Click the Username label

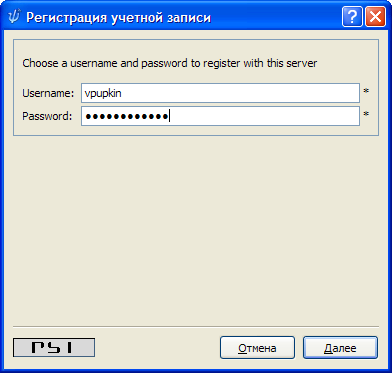point(48,93)
